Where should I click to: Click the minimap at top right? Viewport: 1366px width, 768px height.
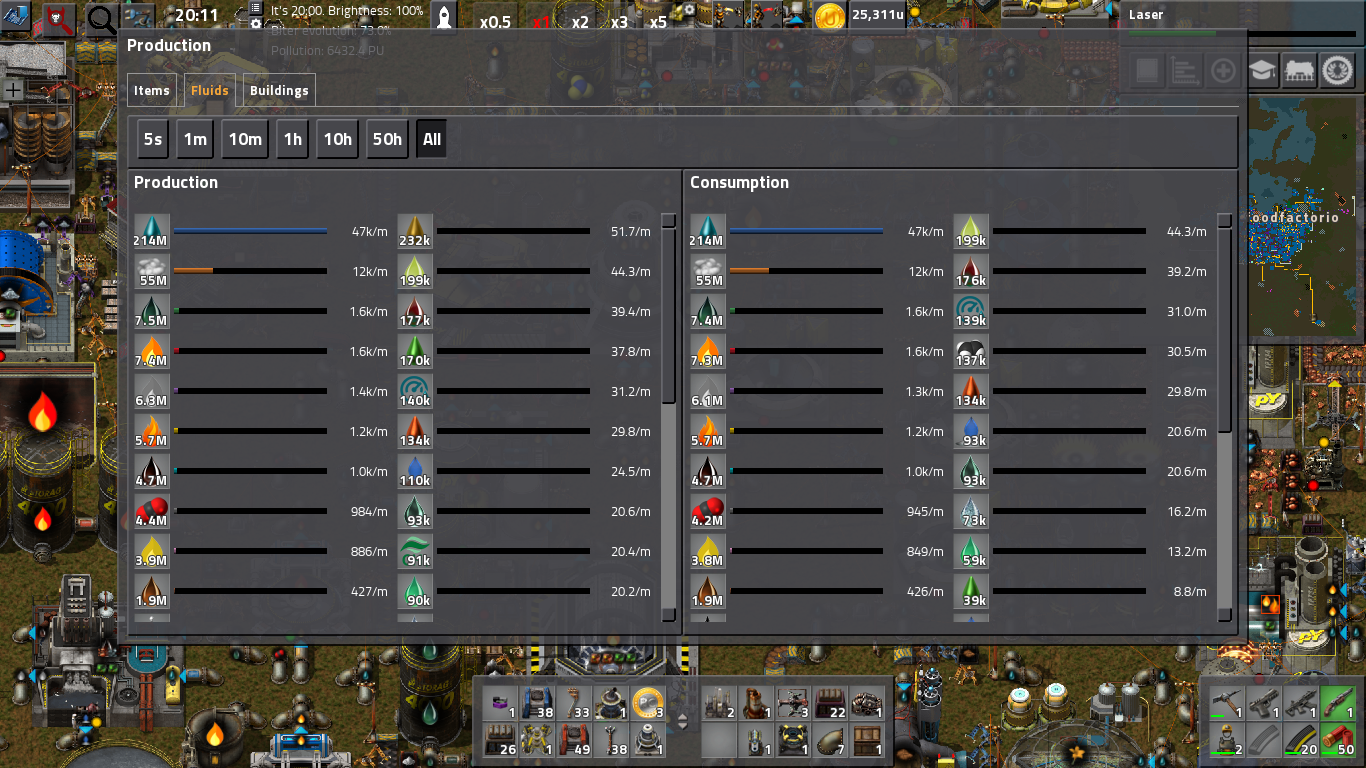coord(1302,215)
